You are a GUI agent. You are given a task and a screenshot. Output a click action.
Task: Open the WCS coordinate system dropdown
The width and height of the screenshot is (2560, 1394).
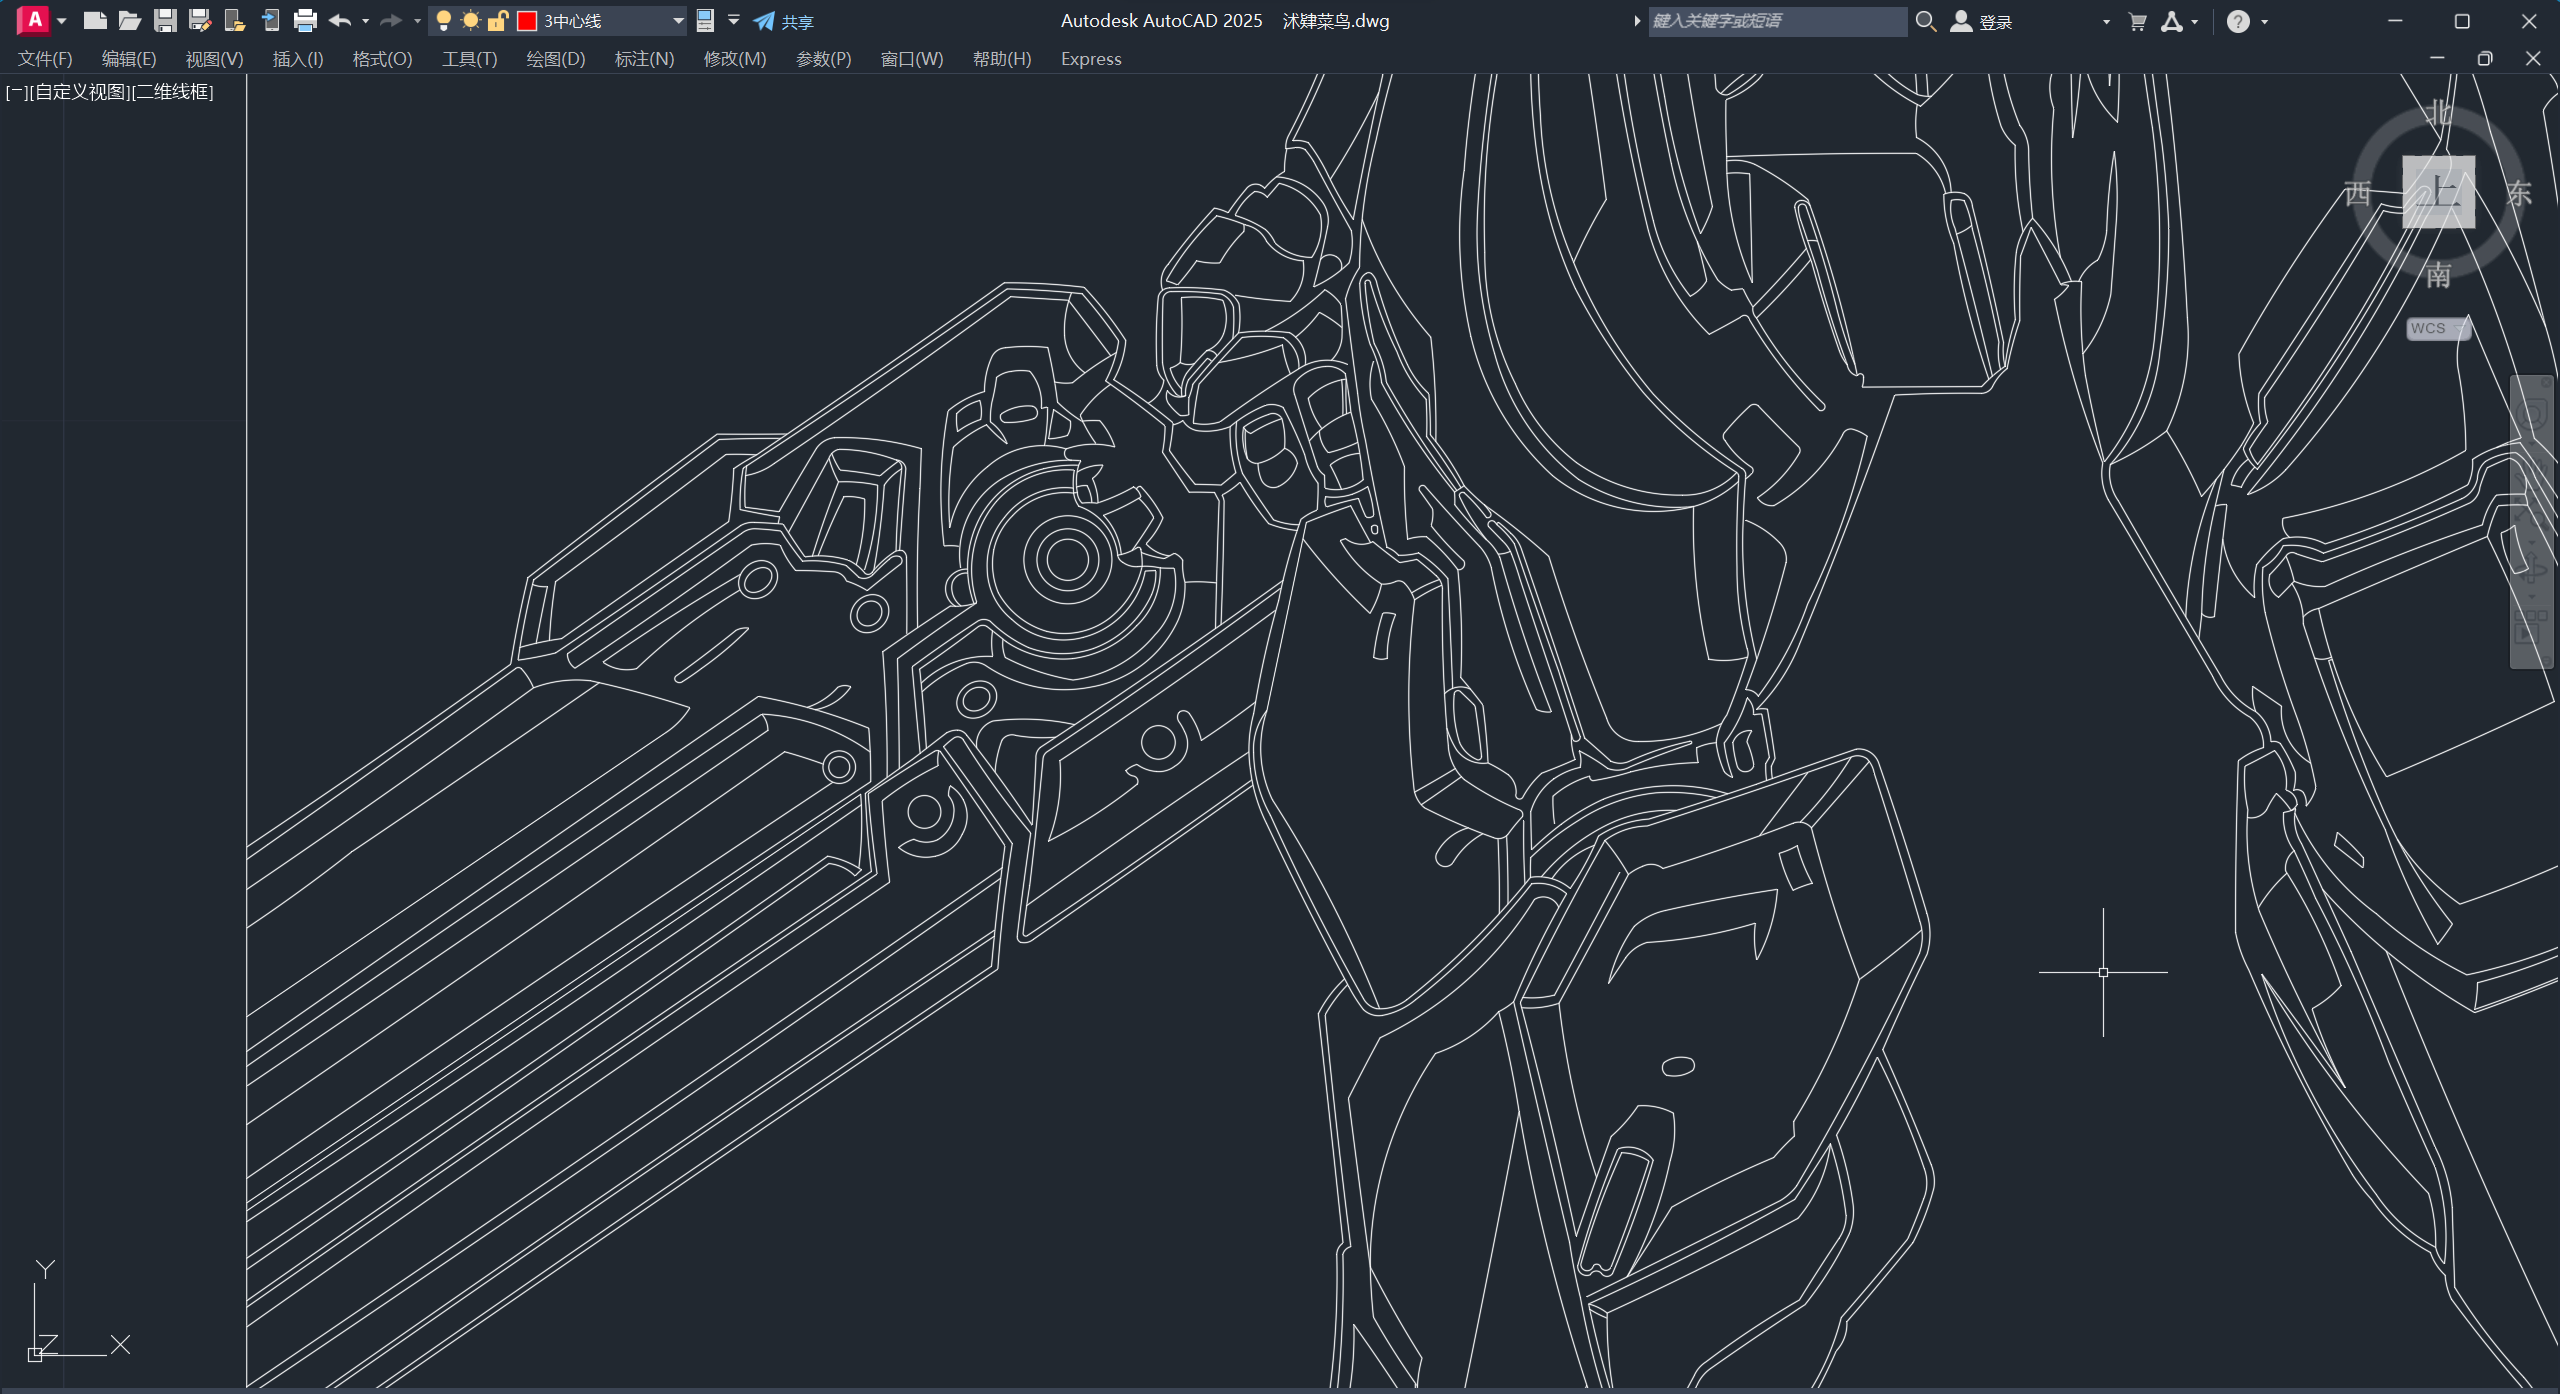point(2438,328)
